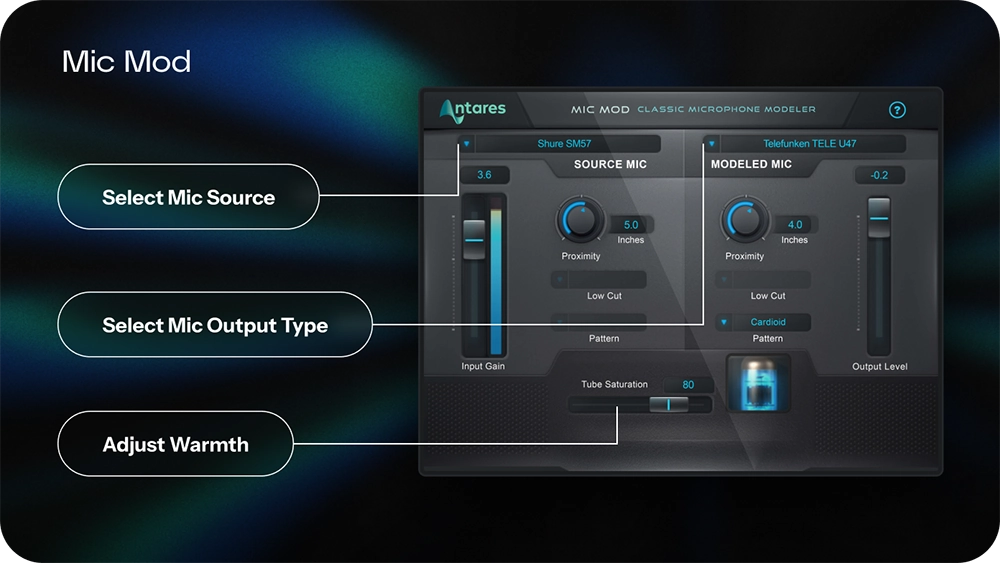Click the Input Gain slider handle

[474, 239]
